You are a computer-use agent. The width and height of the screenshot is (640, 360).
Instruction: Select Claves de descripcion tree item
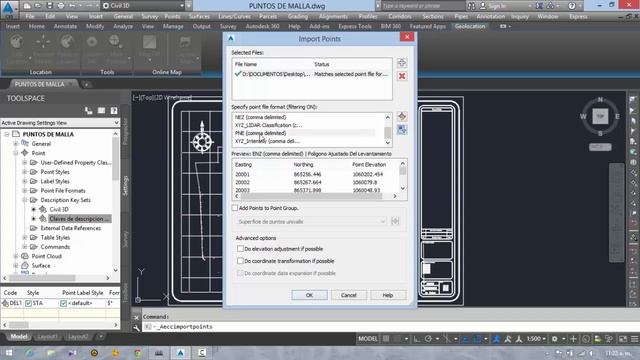[79, 219]
